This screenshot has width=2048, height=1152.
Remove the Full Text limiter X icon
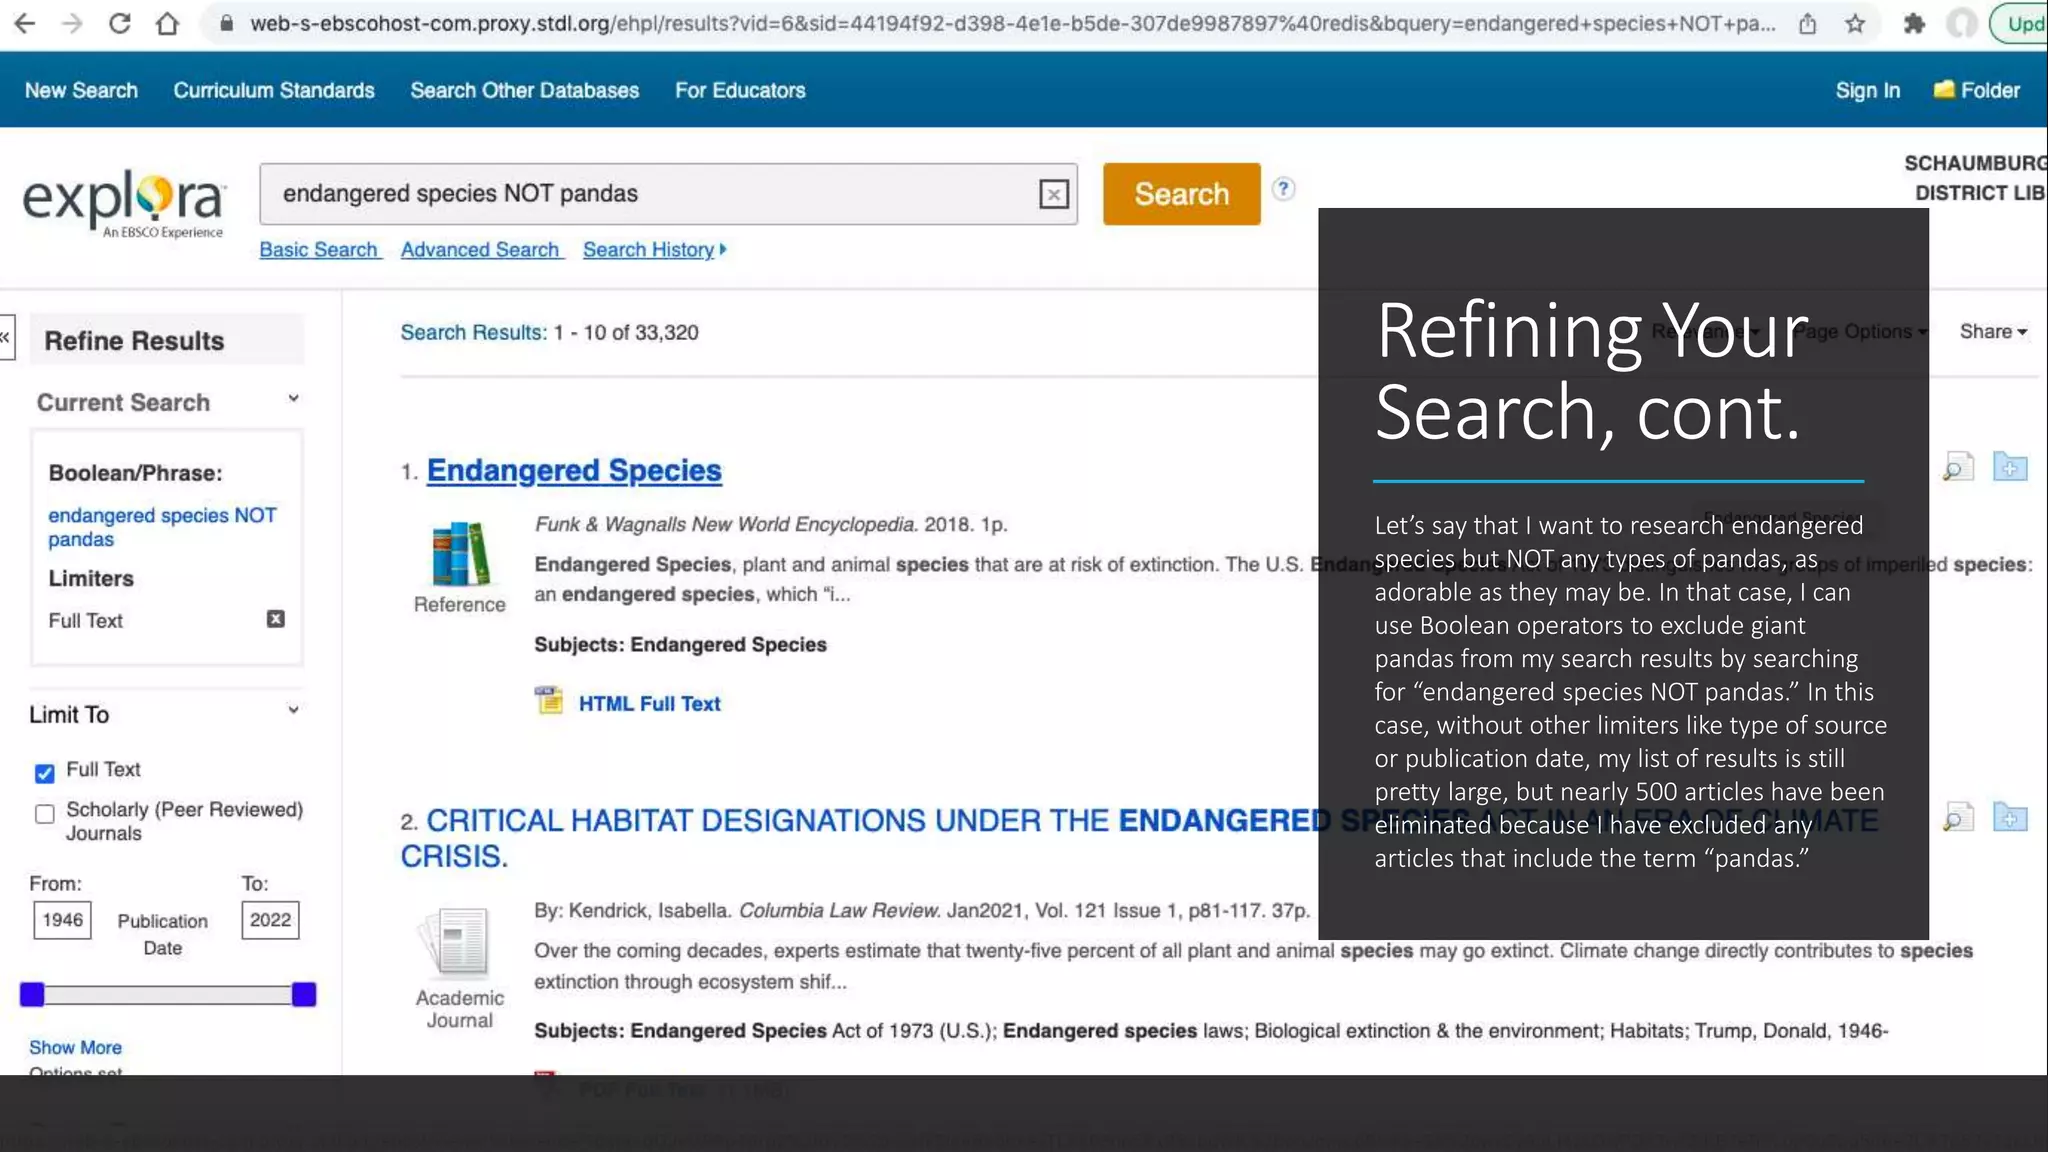276,619
